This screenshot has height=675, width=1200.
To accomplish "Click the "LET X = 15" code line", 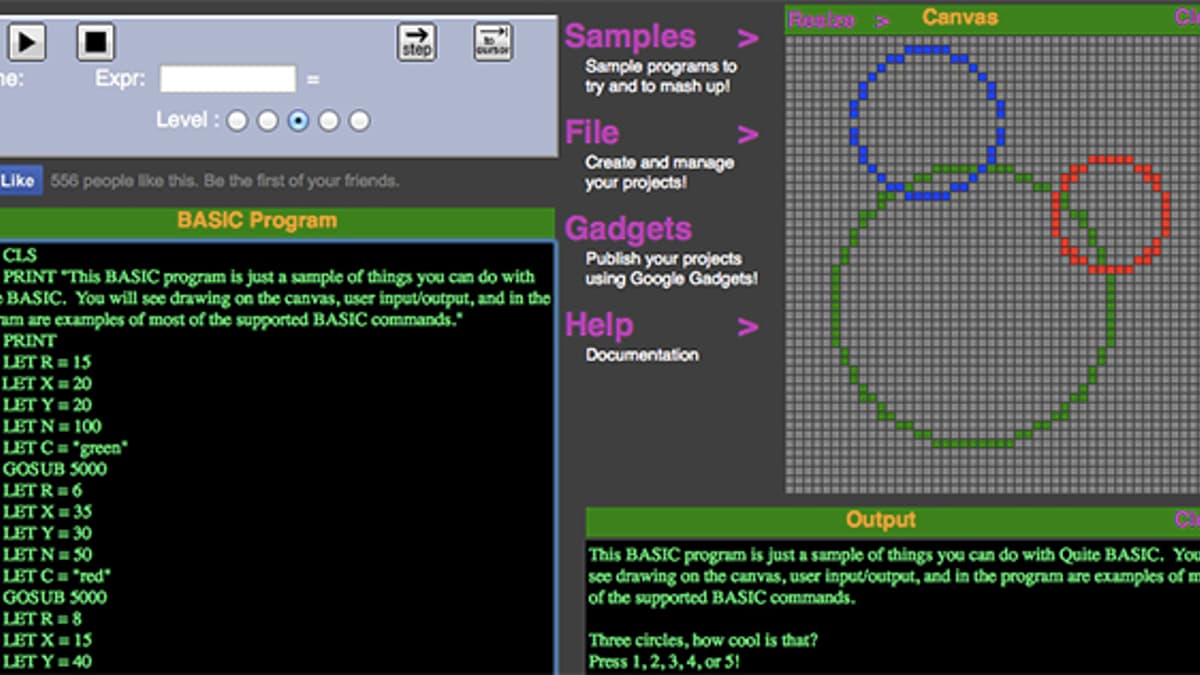I will tap(47, 640).
